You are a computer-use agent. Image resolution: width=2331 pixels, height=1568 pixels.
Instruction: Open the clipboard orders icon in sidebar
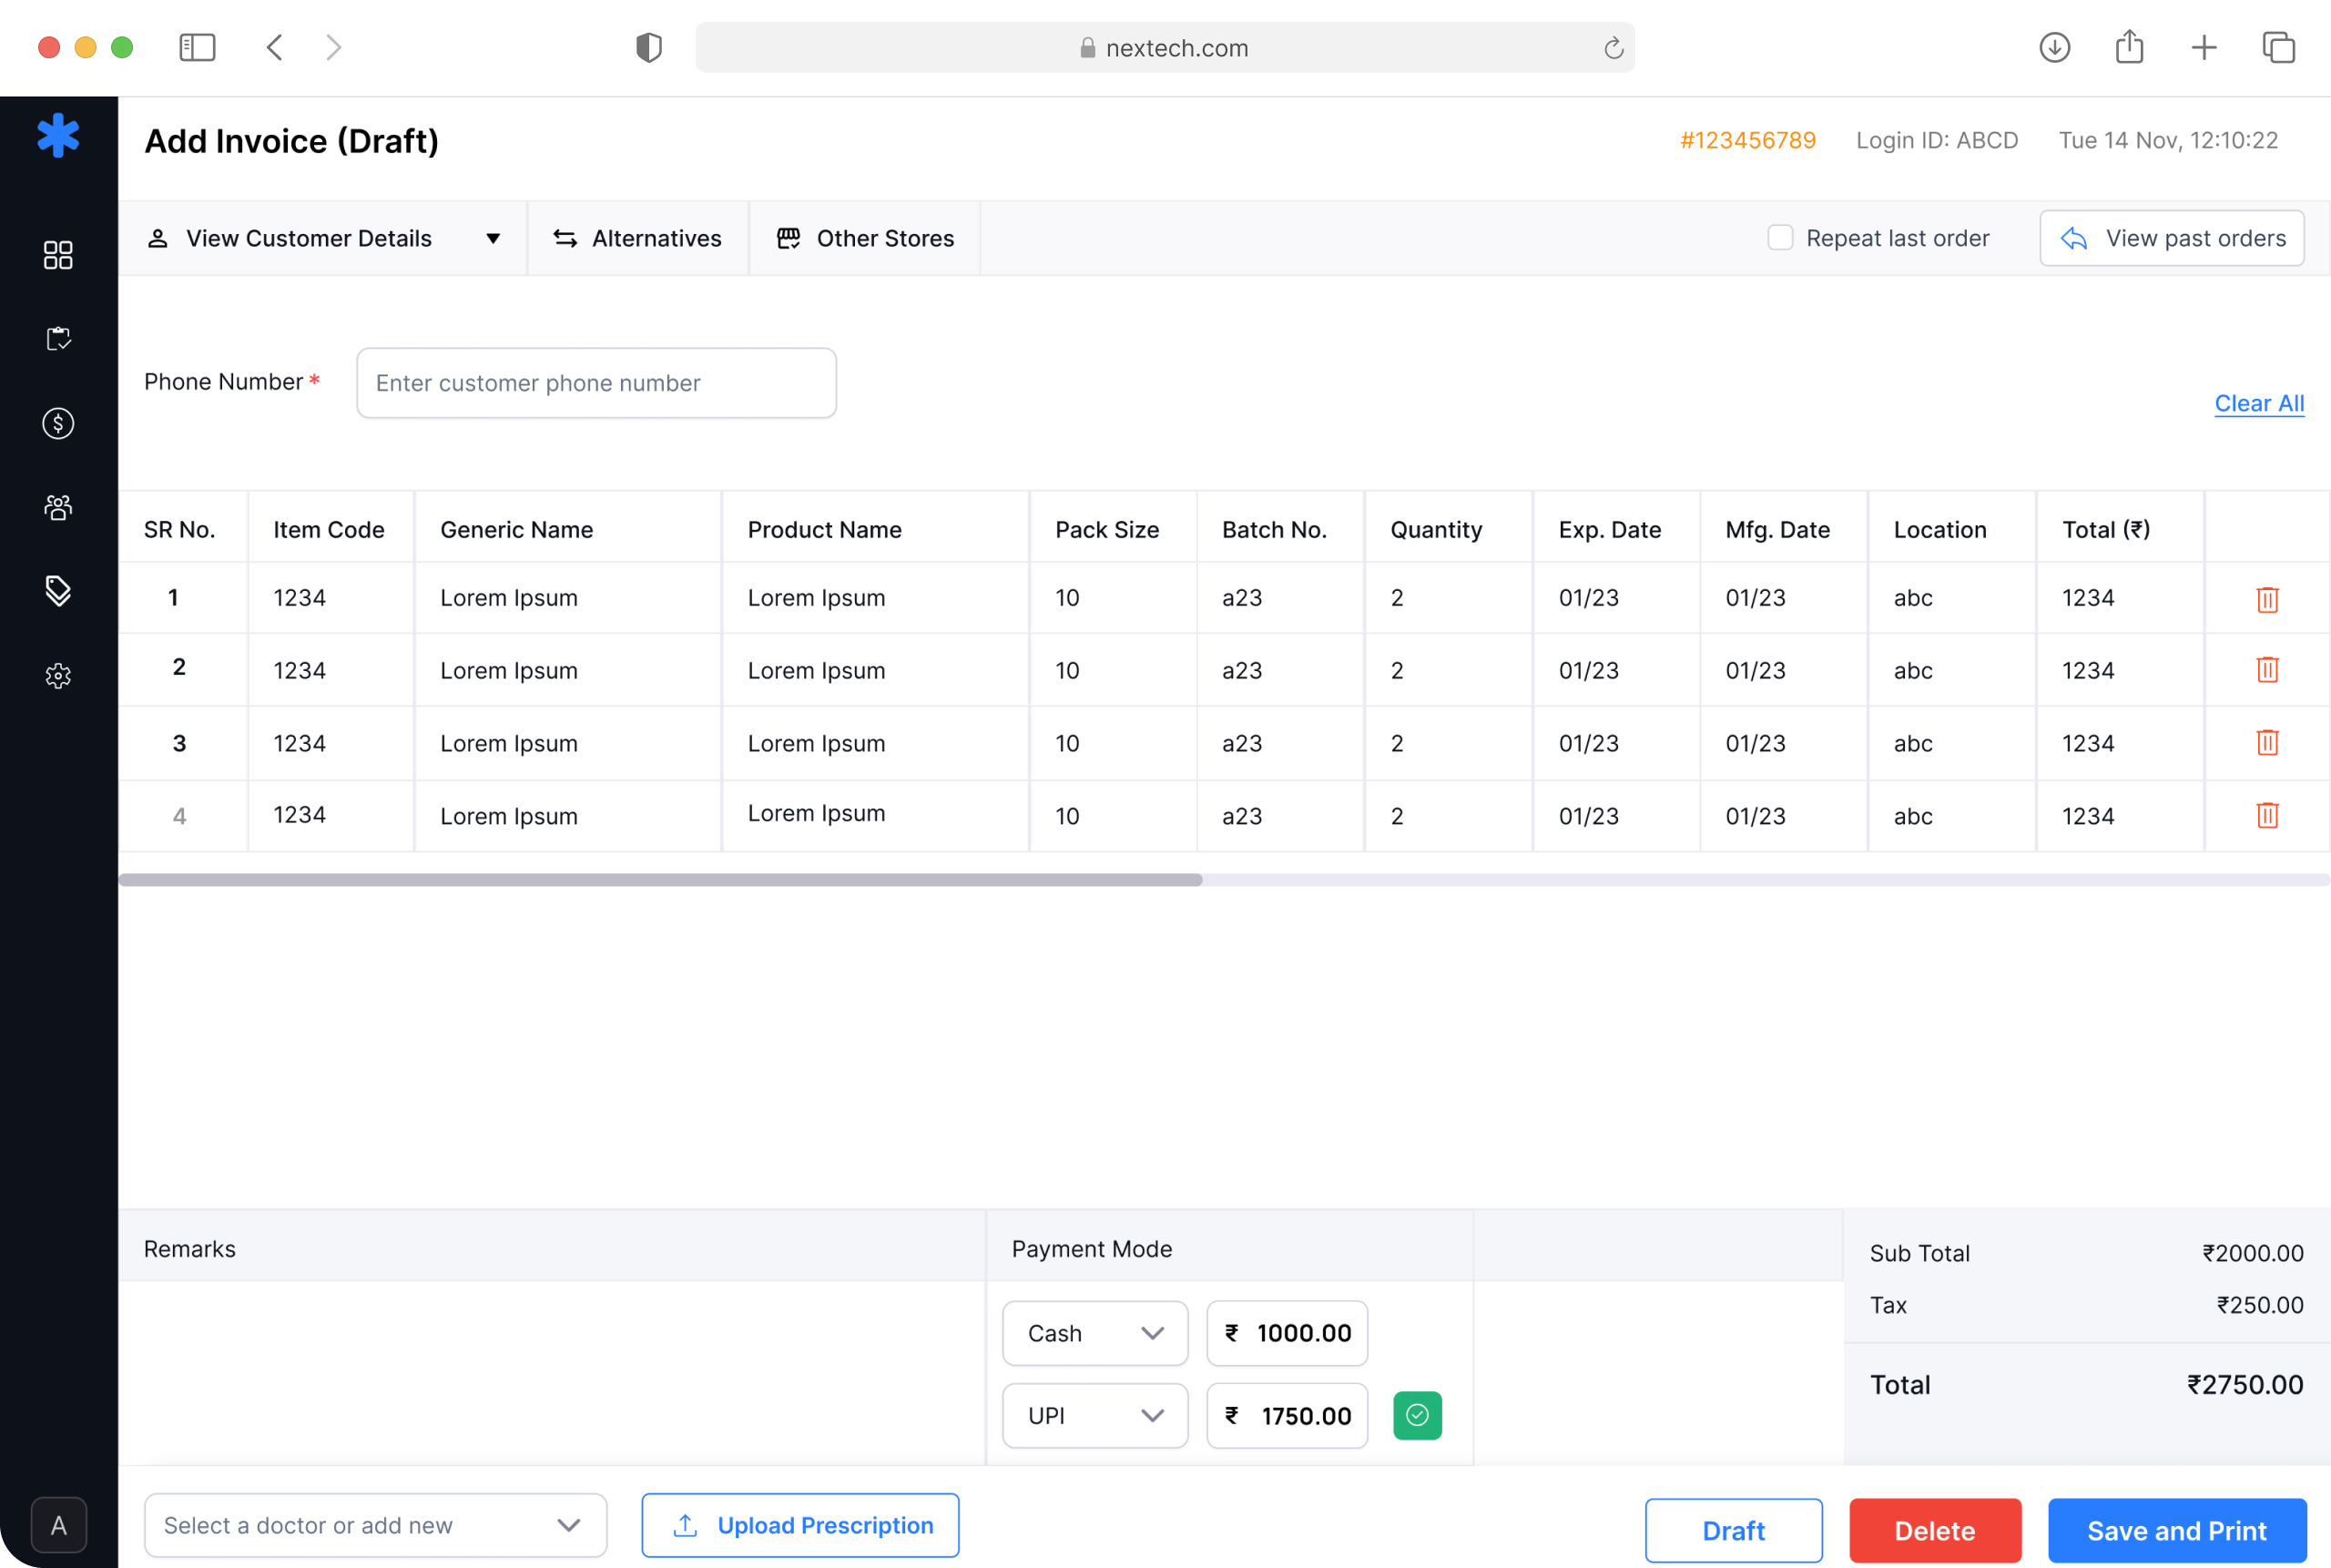pos(58,339)
